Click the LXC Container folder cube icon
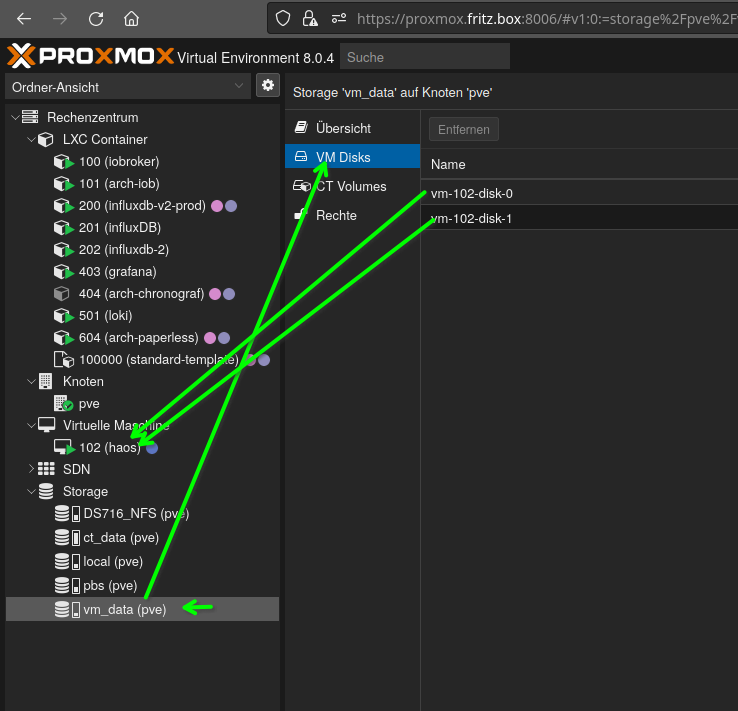This screenshot has width=738, height=711. [x=46, y=139]
